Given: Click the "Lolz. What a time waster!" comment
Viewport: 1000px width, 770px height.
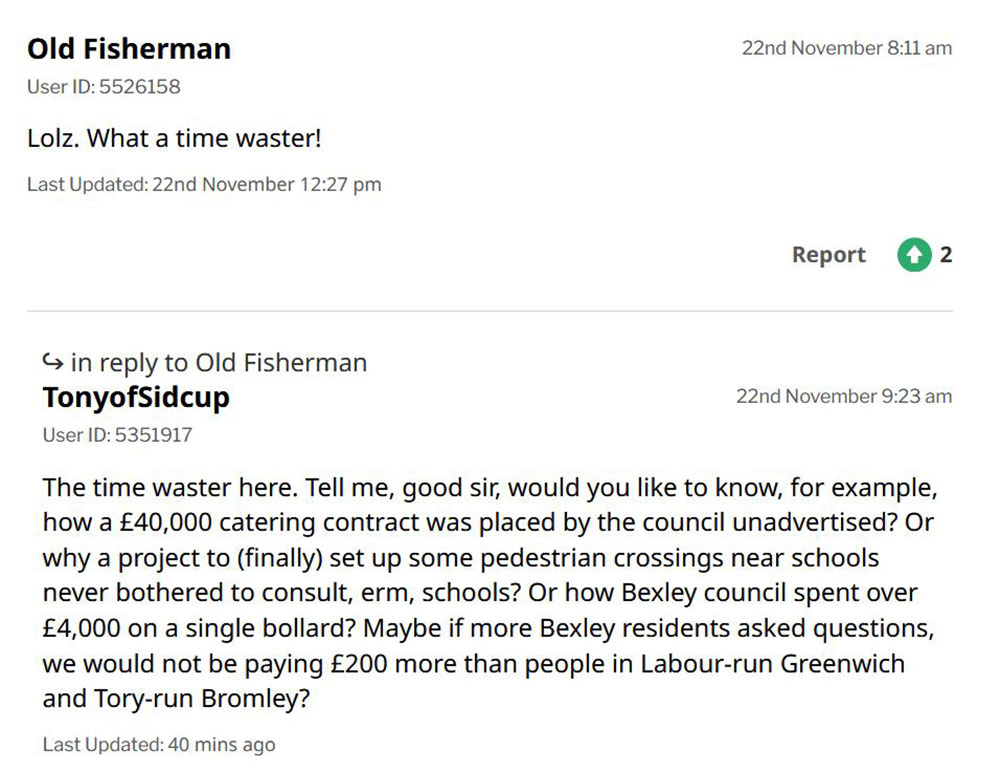Looking at the screenshot, I should click(174, 138).
